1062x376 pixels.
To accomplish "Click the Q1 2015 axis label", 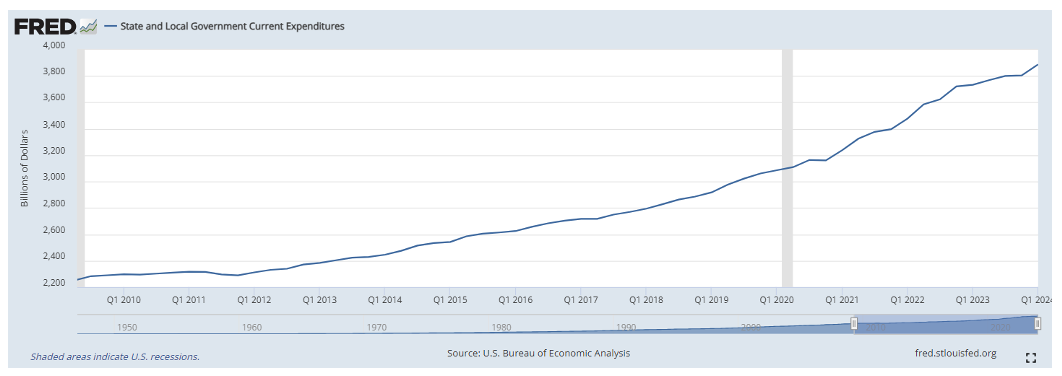I will click(450, 299).
